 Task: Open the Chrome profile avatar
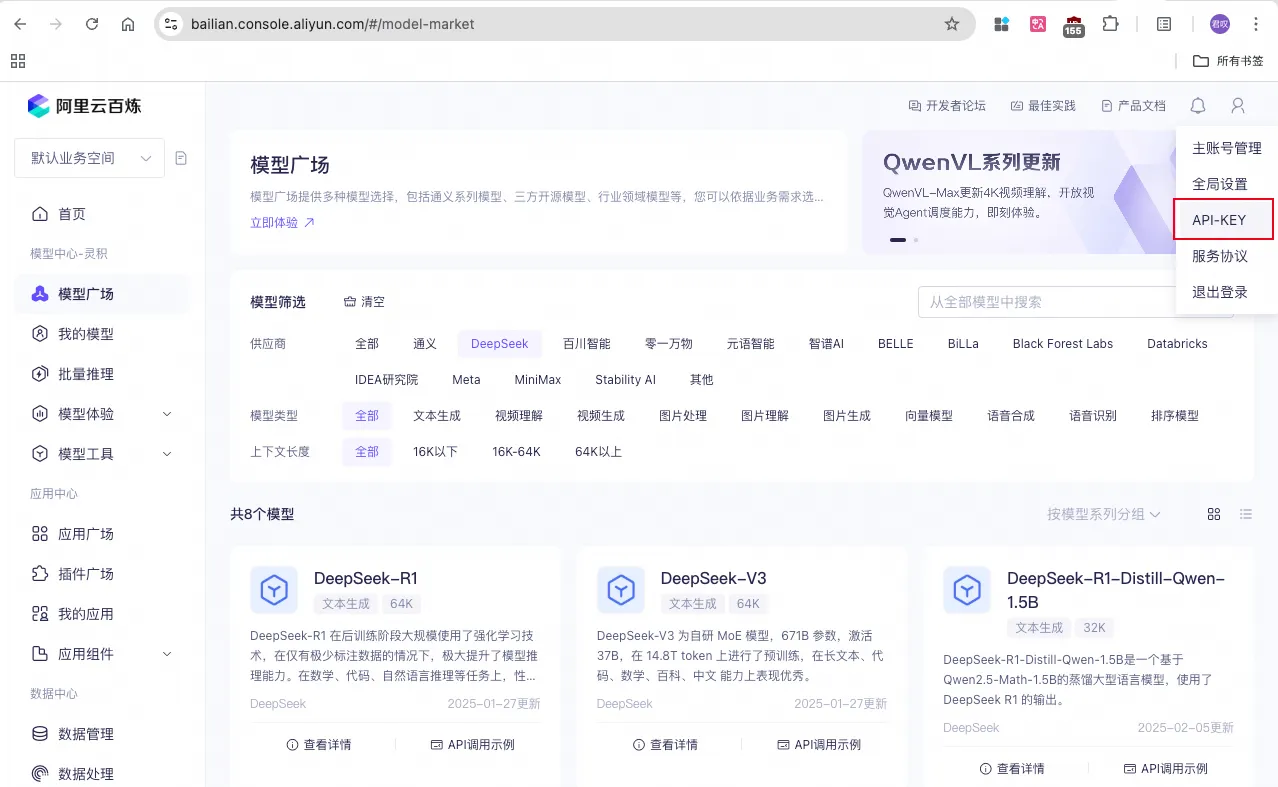tap(1220, 24)
